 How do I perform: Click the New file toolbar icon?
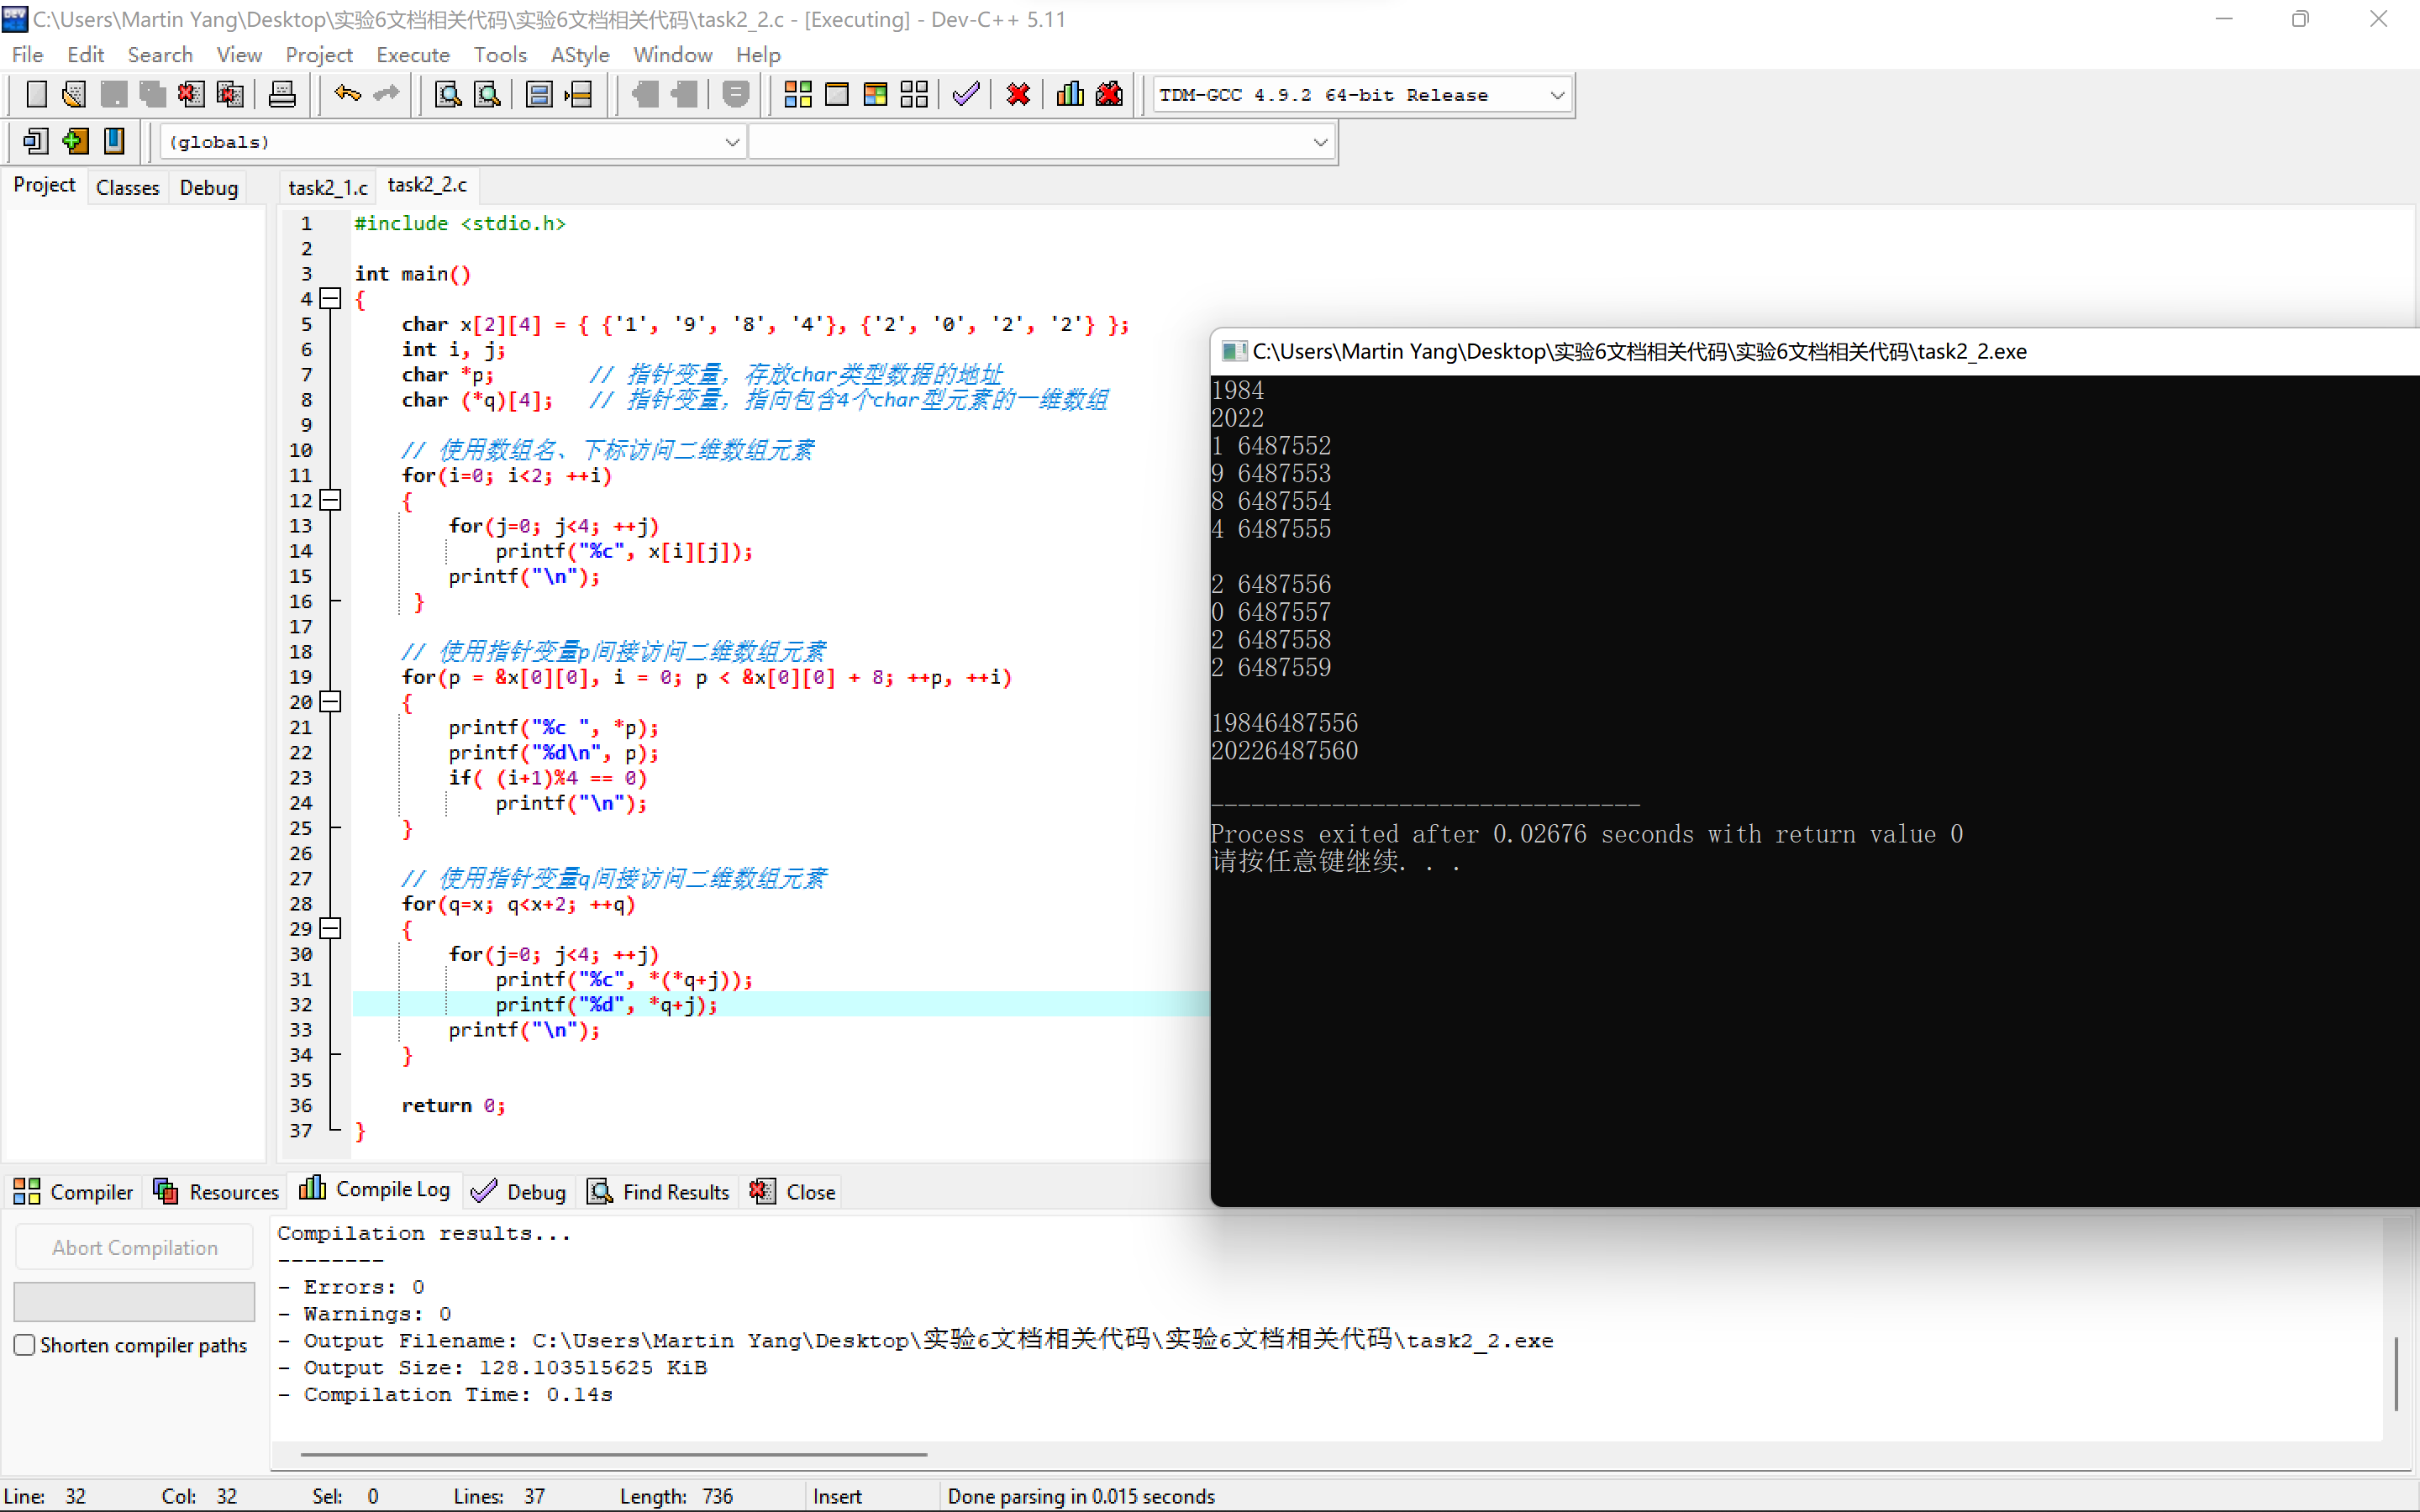(x=36, y=95)
